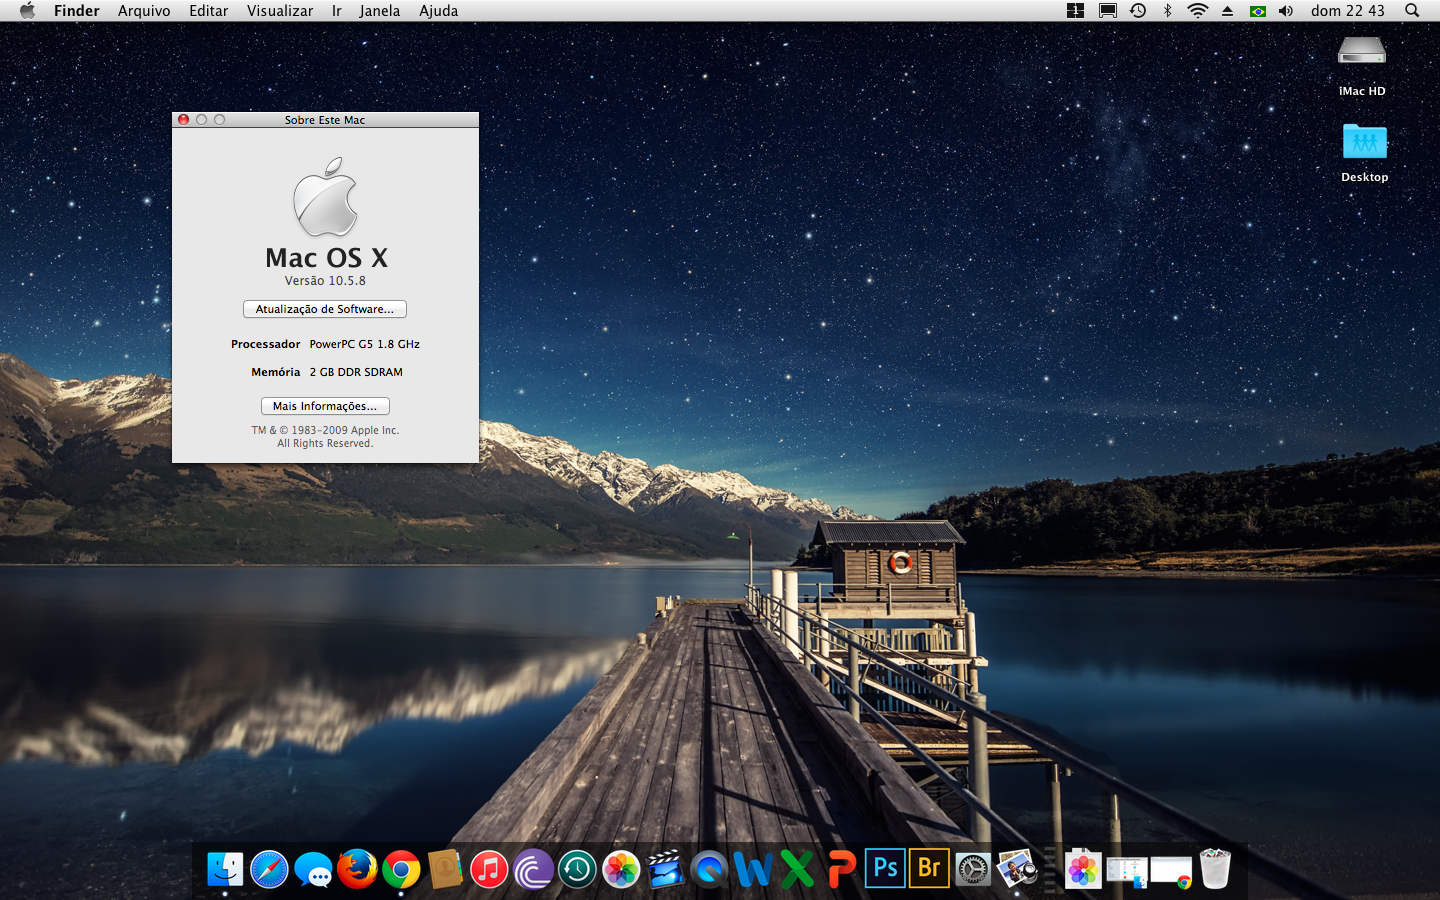Launch Adobe Bridge from the dock
1440x900 pixels.
(x=929, y=868)
